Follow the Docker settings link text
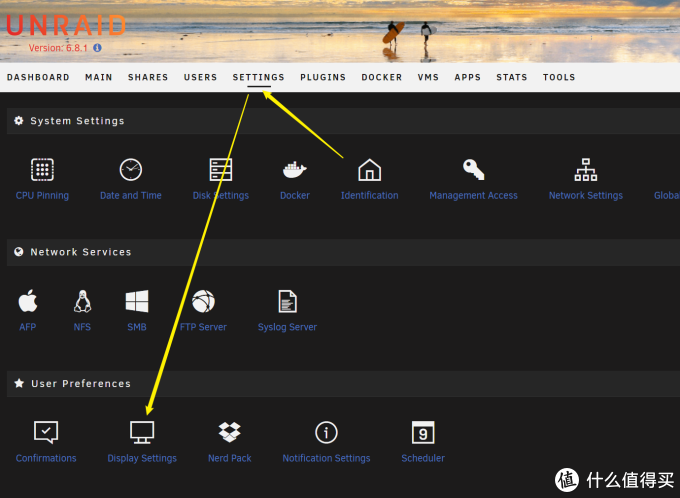This screenshot has height=498, width=680. click(x=295, y=196)
